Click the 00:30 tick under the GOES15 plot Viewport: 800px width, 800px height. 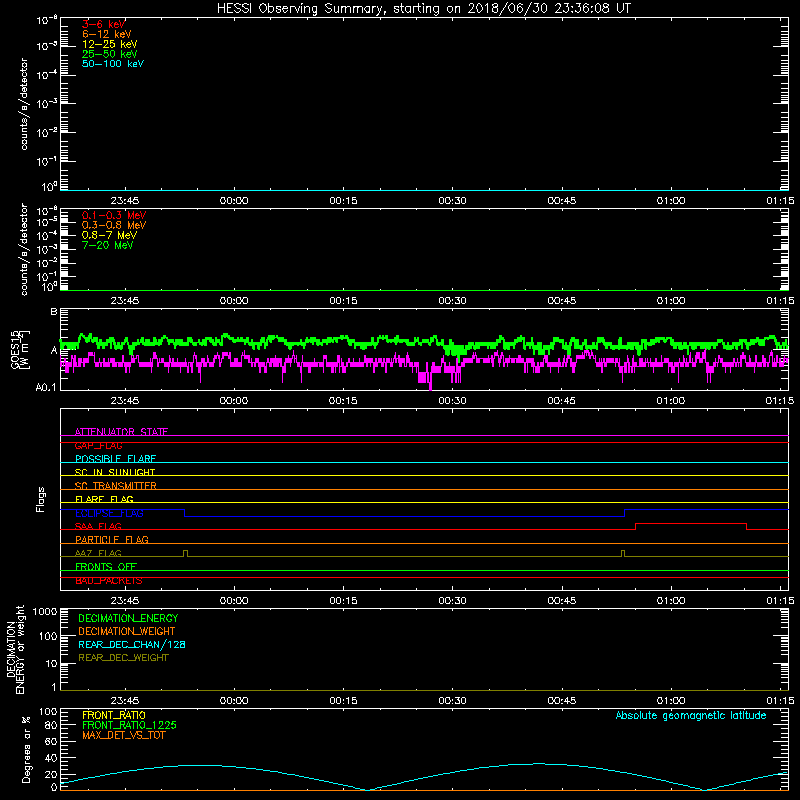coord(452,401)
